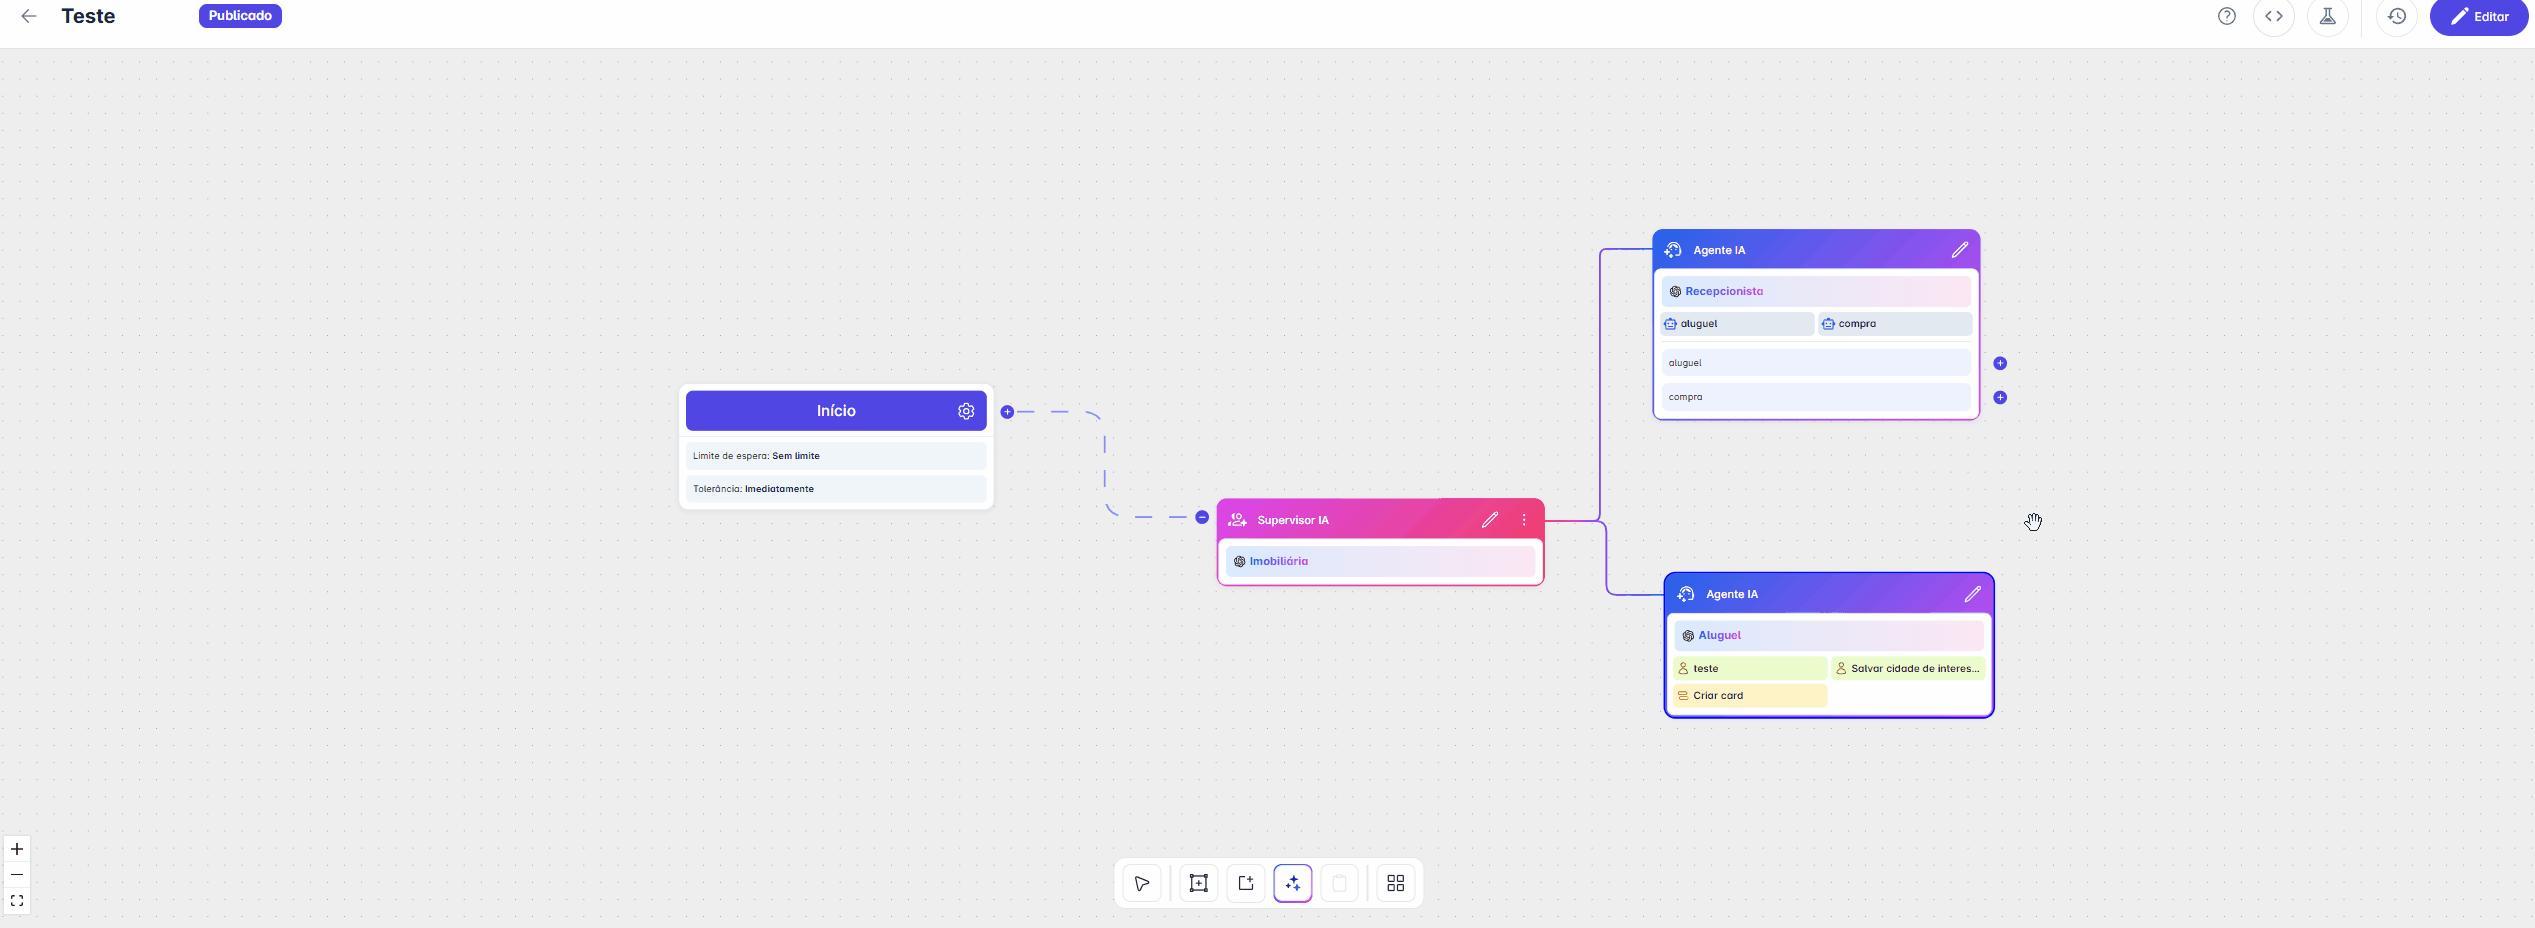Open Início node settings gear
The height and width of the screenshot is (928, 2535).
965,411
